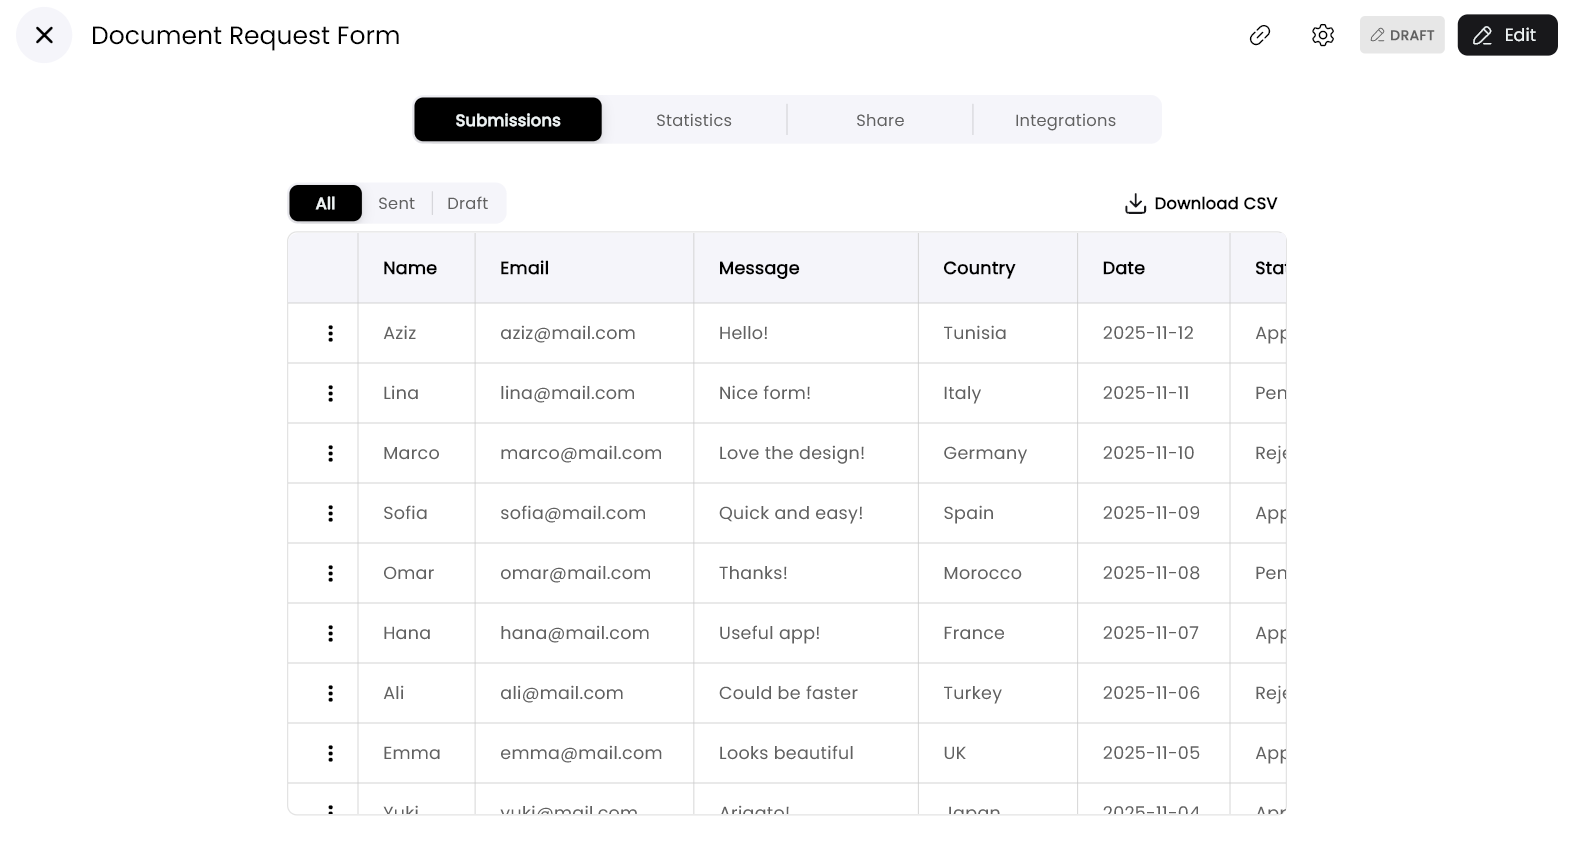
Task: Open three-dot menu for Lina's row
Action: tap(330, 393)
